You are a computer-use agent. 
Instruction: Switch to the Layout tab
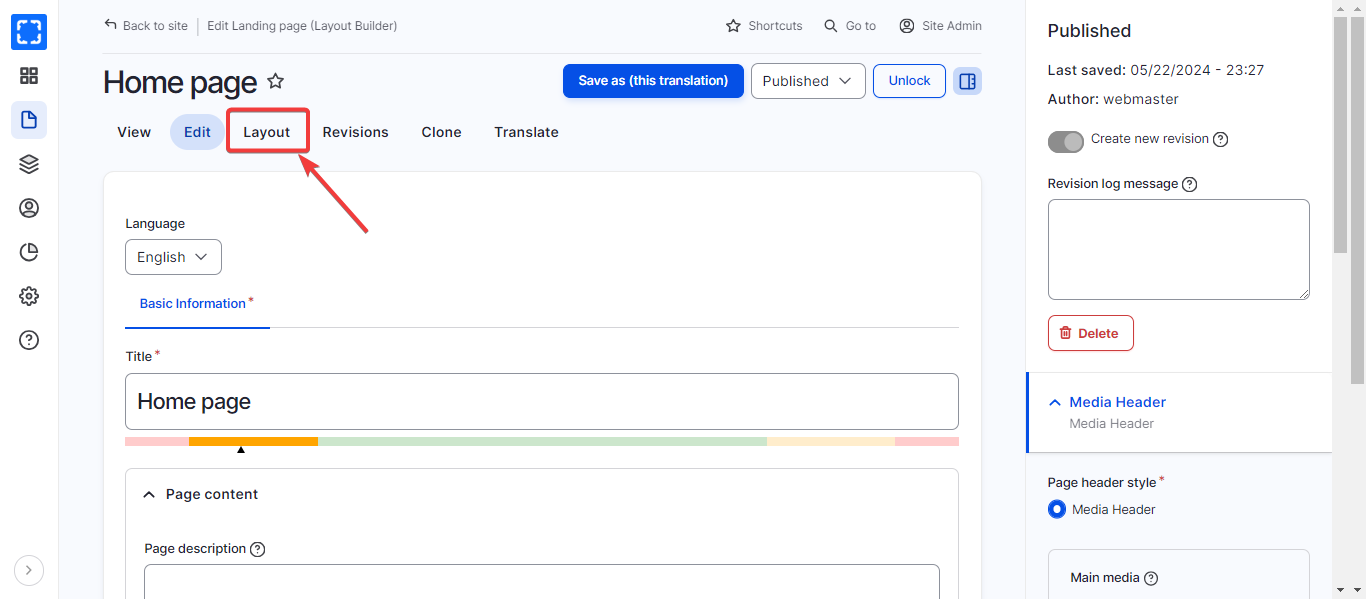(267, 132)
